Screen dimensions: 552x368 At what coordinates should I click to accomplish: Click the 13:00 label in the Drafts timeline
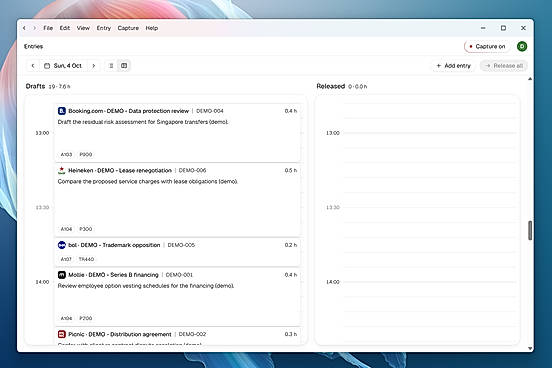pyautogui.click(x=42, y=133)
